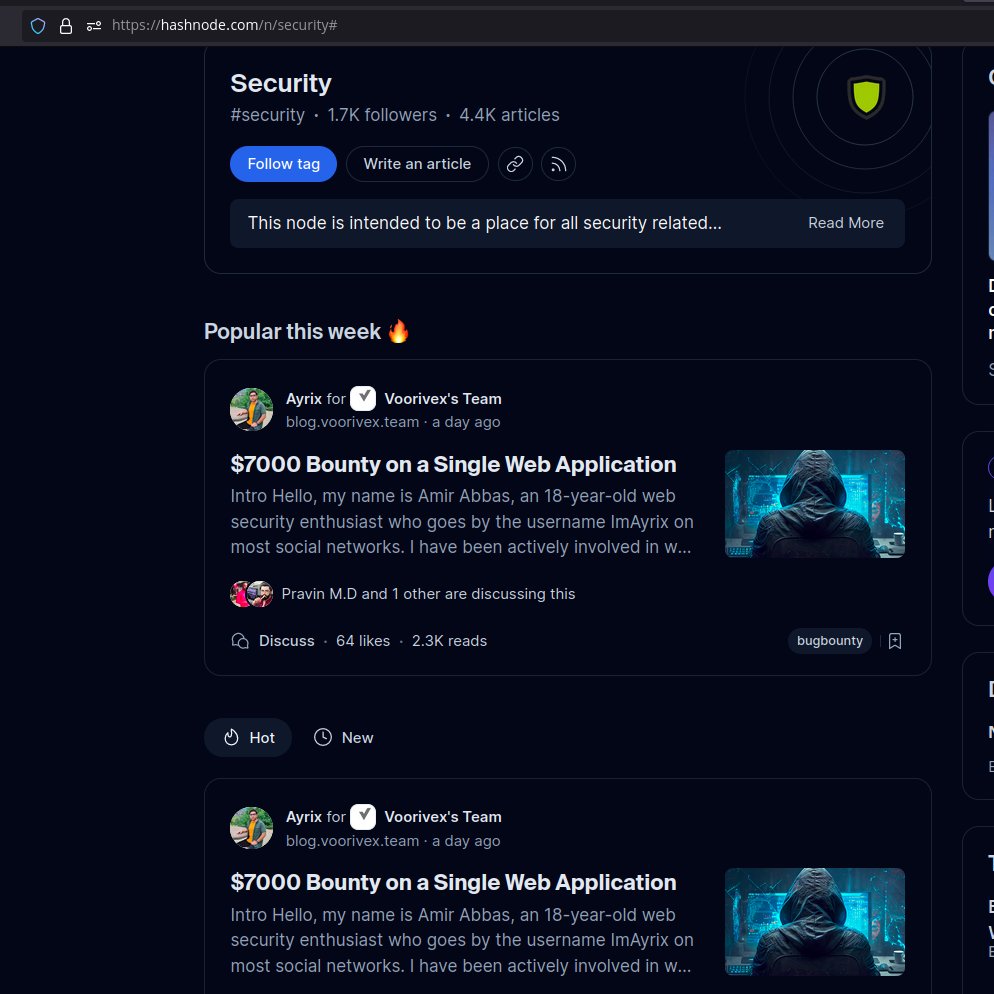Click Voorivex's Team logo in Popular card
Viewport: 994px width, 994px height.
click(363, 399)
